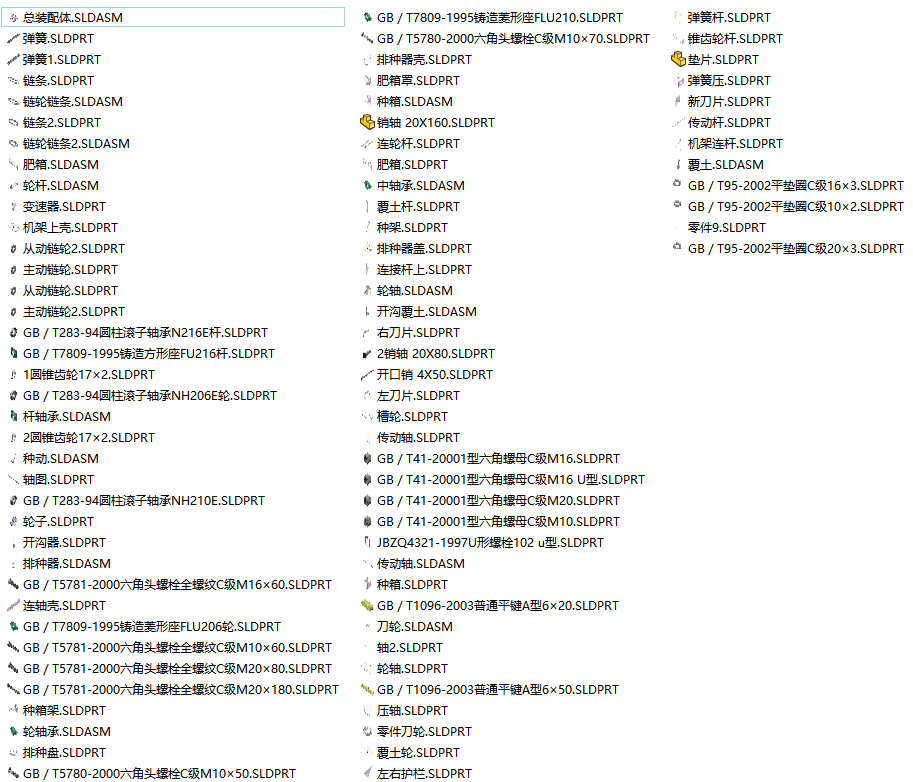The width and height of the screenshot is (913, 782).
Task: Select file 机架连杆.SLDPRT
Action: pyautogui.click(x=735, y=144)
